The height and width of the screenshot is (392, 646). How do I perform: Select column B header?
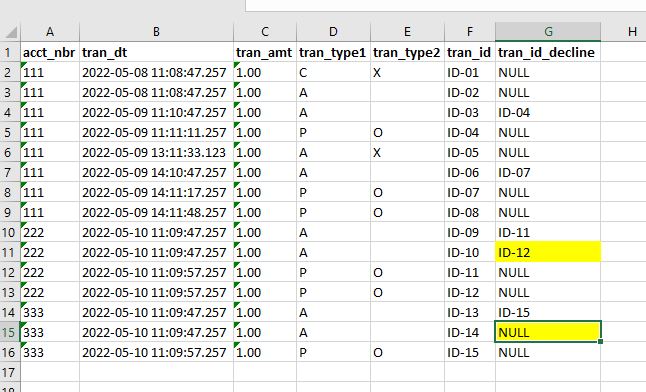pos(157,32)
